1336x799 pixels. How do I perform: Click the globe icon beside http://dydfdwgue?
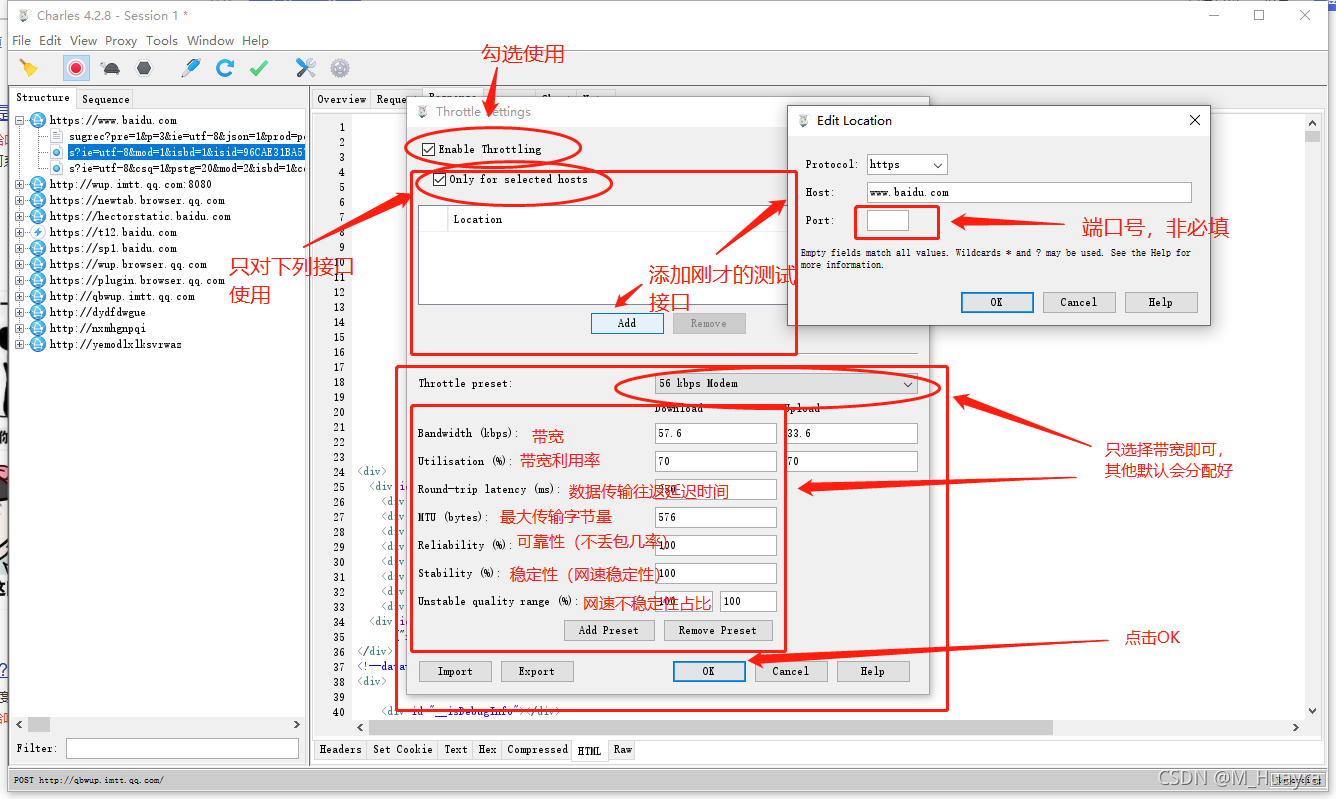tap(38, 312)
